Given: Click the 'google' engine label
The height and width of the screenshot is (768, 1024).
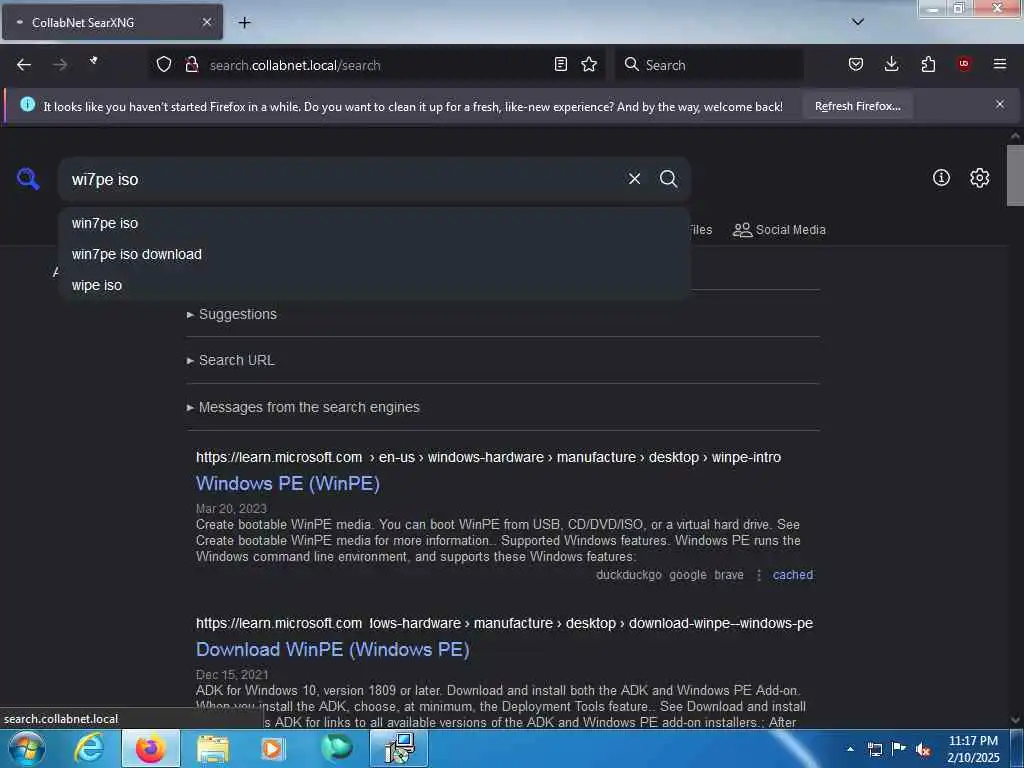Looking at the screenshot, I should pyautogui.click(x=688, y=575).
